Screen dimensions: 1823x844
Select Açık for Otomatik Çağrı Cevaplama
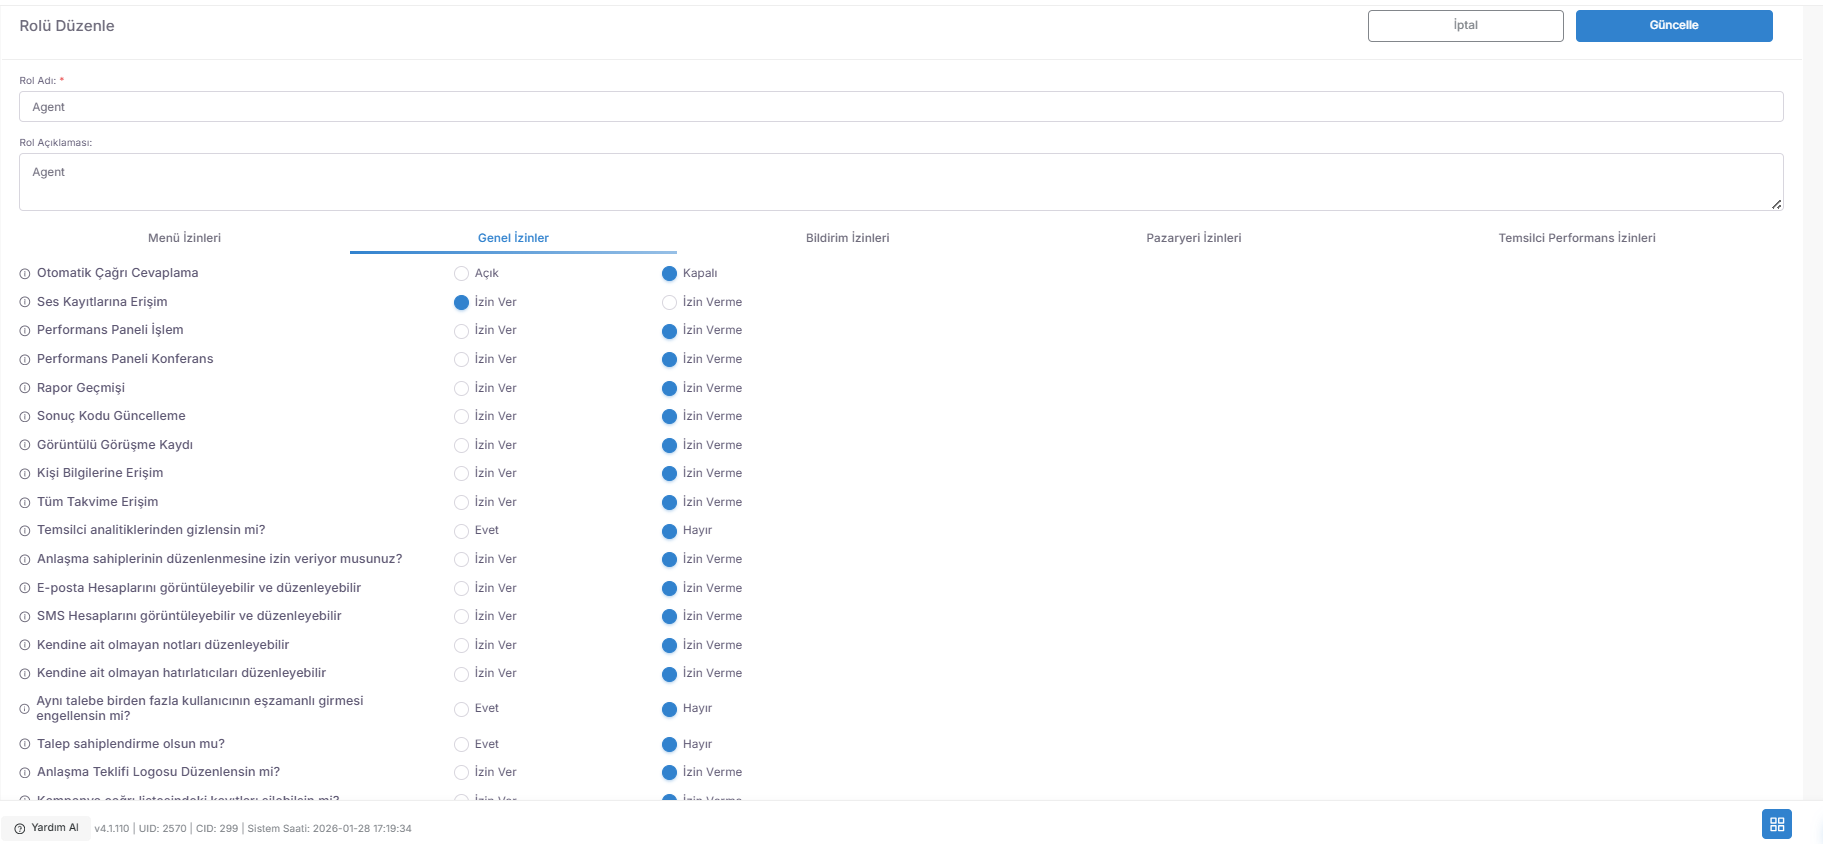coord(461,274)
